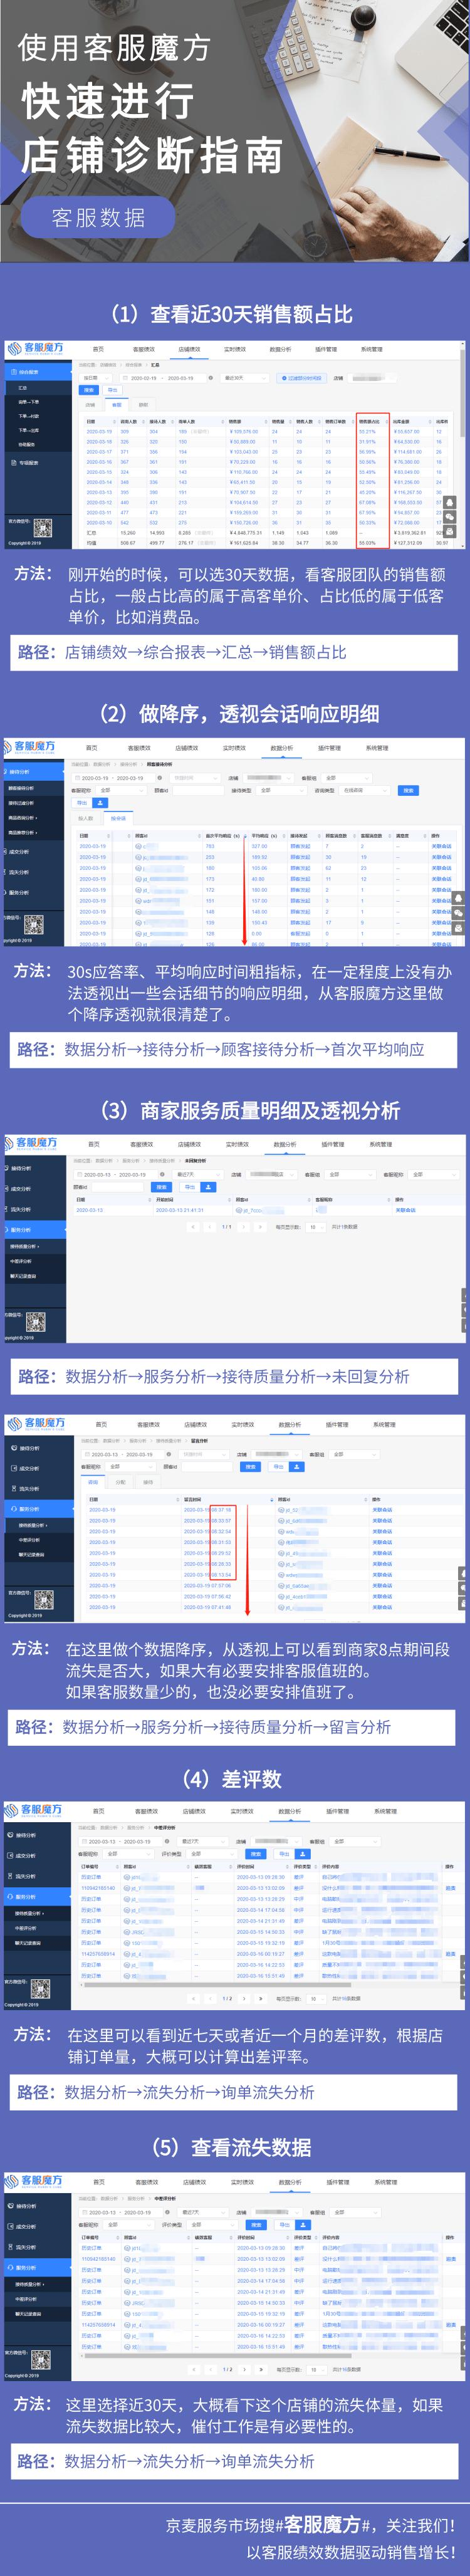Viewport: 470px width, 2576px height.
Task: Click 关联会话 link in 未回复分析 table row
Action: (x=405, y=1210)
